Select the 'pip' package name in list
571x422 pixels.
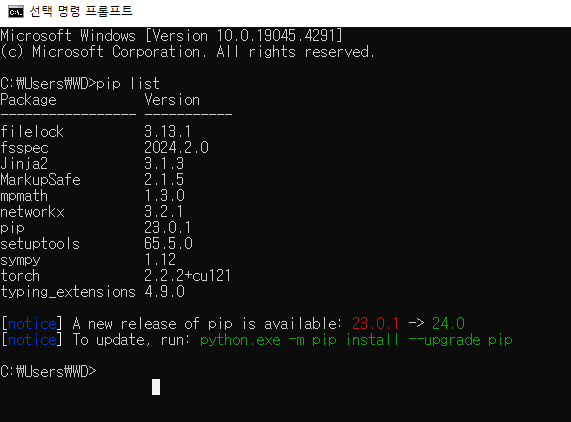12,228
